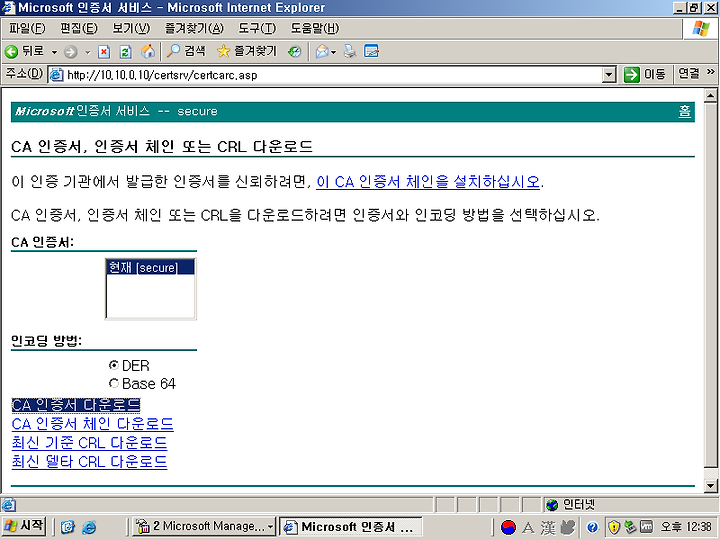The height and width of the screenshot is (540, 720).
Task: Expand the Mail icon dropdown arrow
Action: [334, 52]
